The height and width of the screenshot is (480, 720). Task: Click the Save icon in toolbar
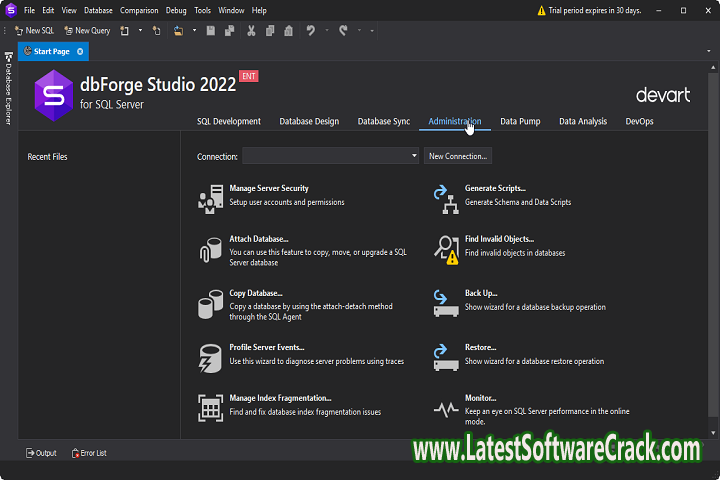211,31
